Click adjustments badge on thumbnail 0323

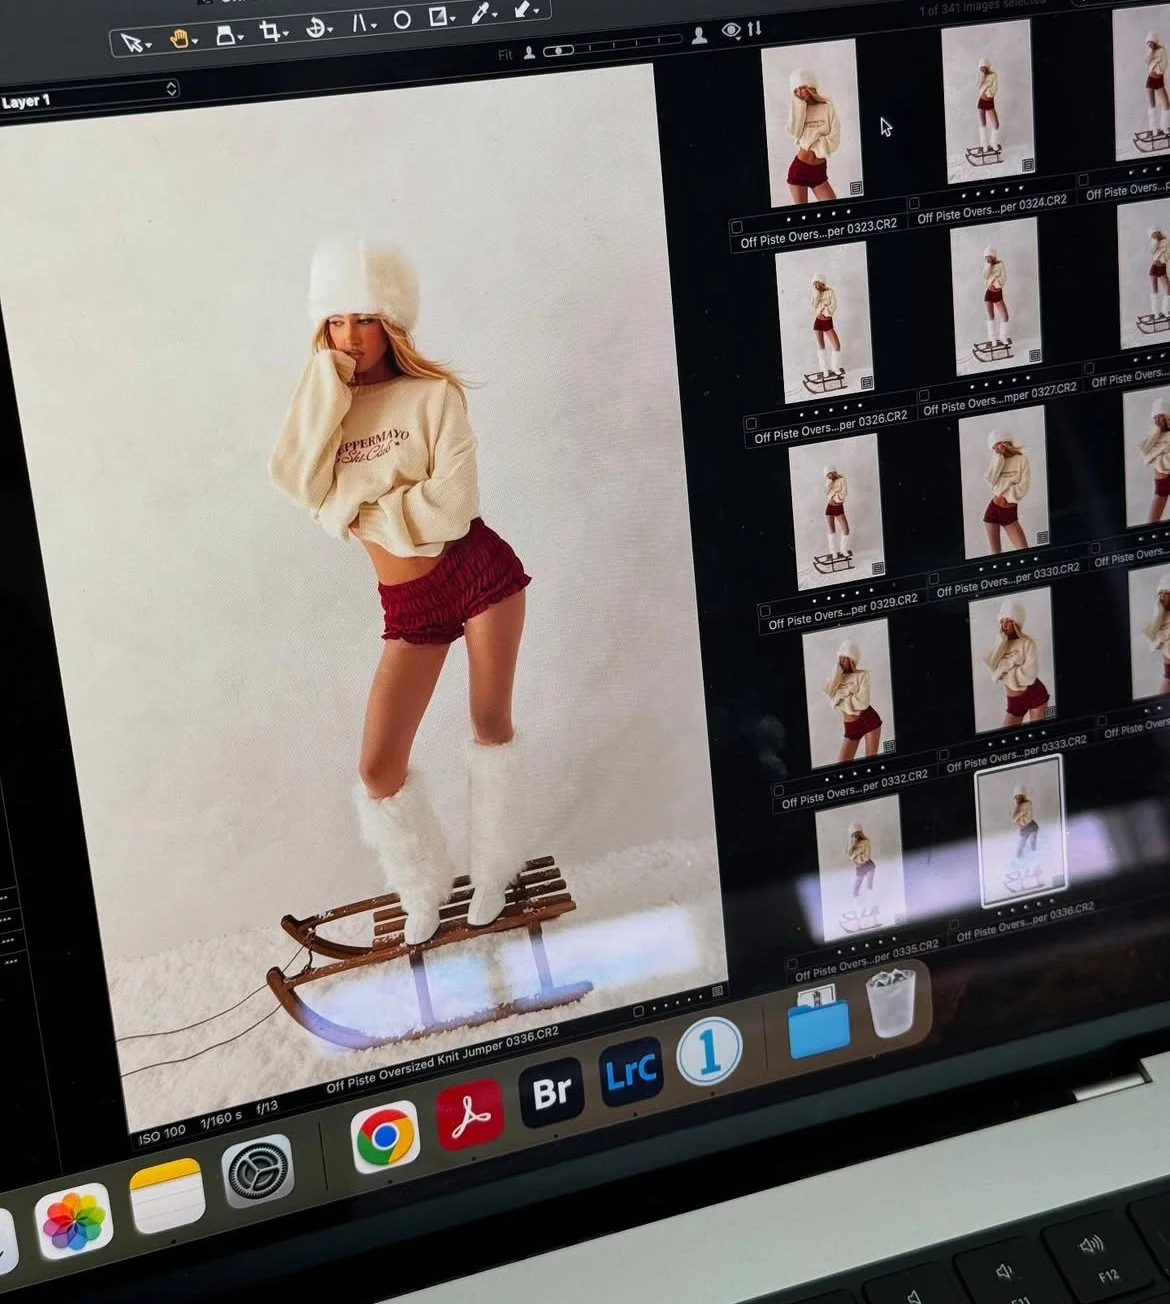(855, 188)
